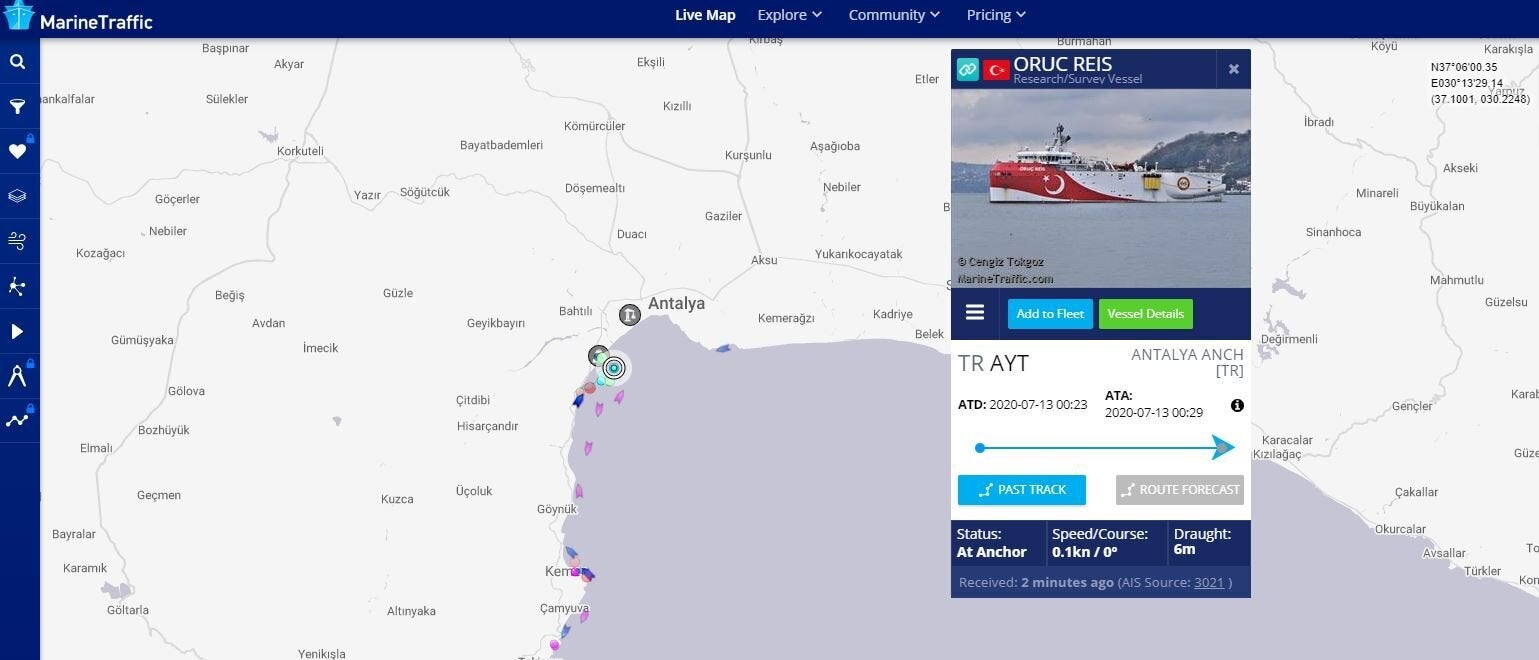Click the ROUTE FORECAST button

point(1180,490)
